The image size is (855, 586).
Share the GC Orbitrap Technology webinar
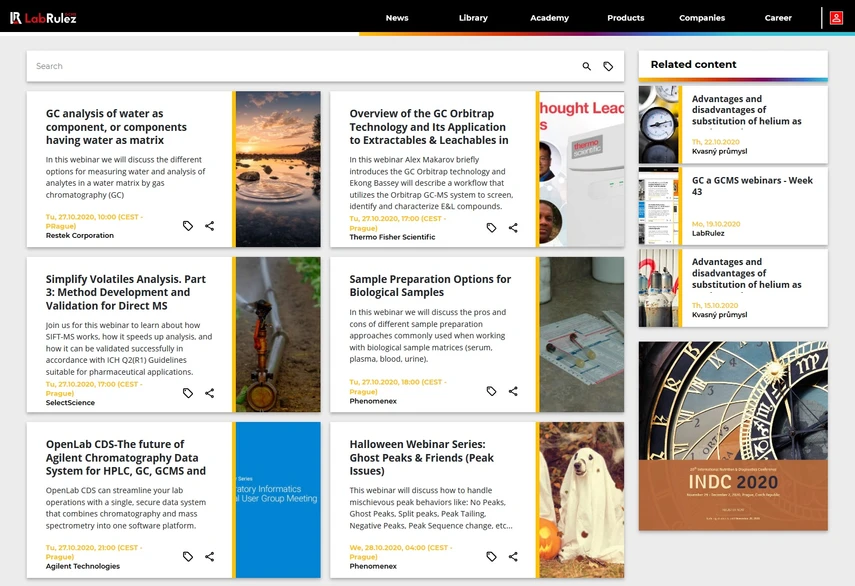coord(513,228)
